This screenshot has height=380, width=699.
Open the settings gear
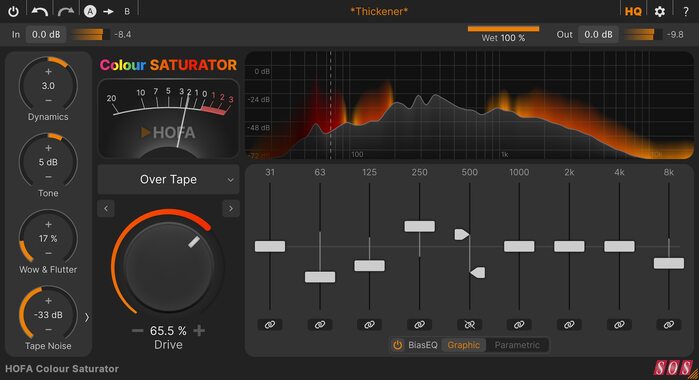tap(660, 12)
